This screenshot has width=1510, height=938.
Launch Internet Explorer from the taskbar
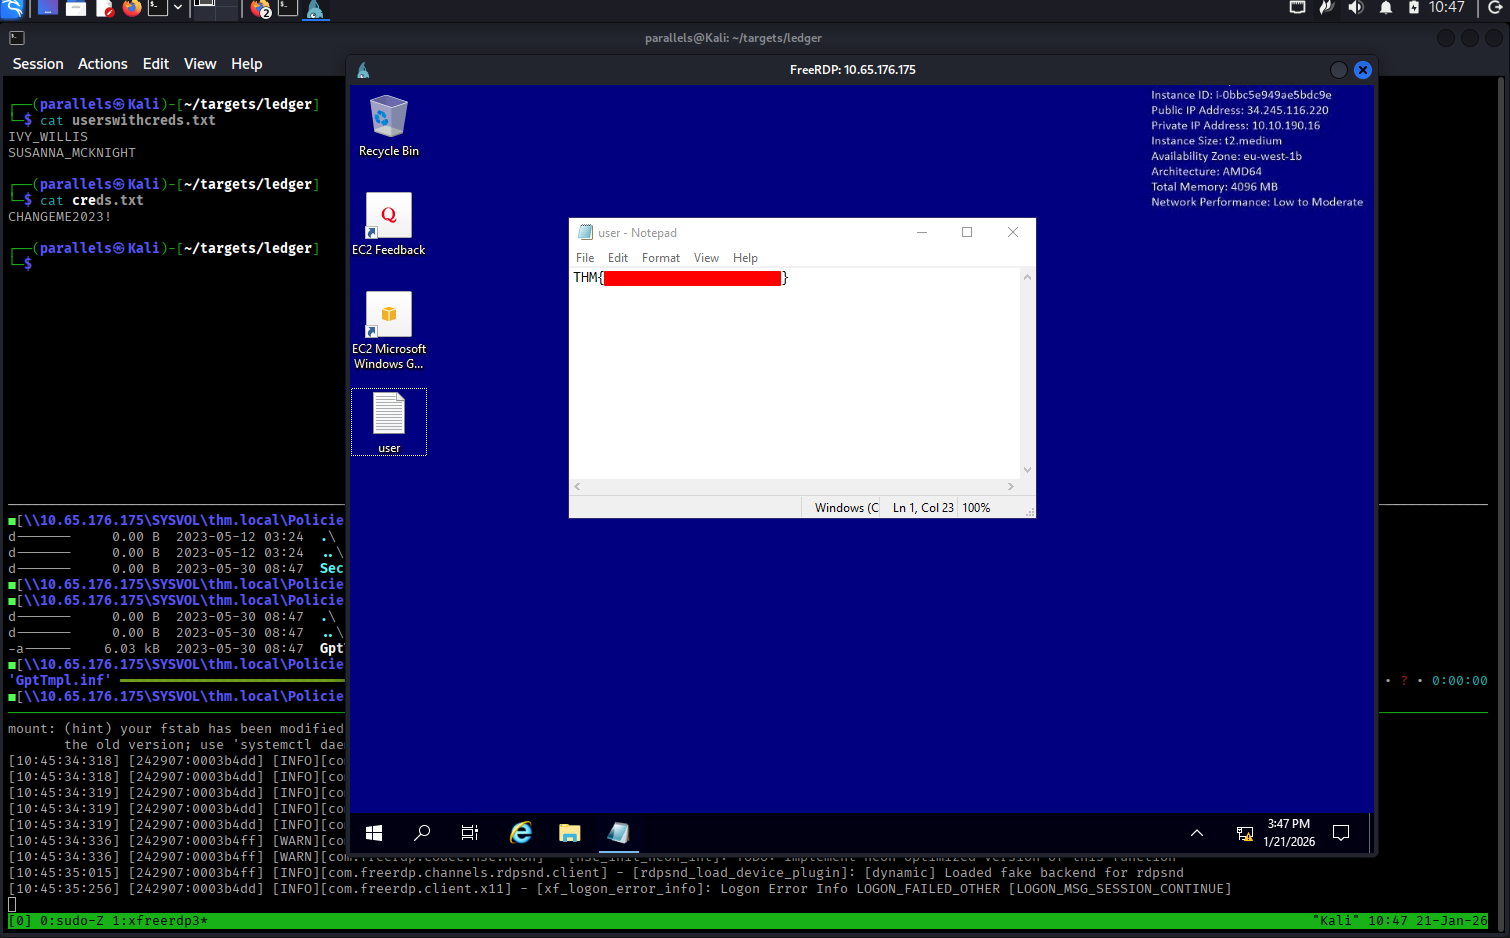coord(520,833)
